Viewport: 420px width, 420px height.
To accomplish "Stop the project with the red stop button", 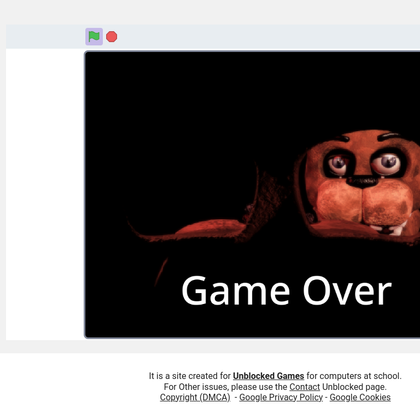I will [x=112, y=37].
